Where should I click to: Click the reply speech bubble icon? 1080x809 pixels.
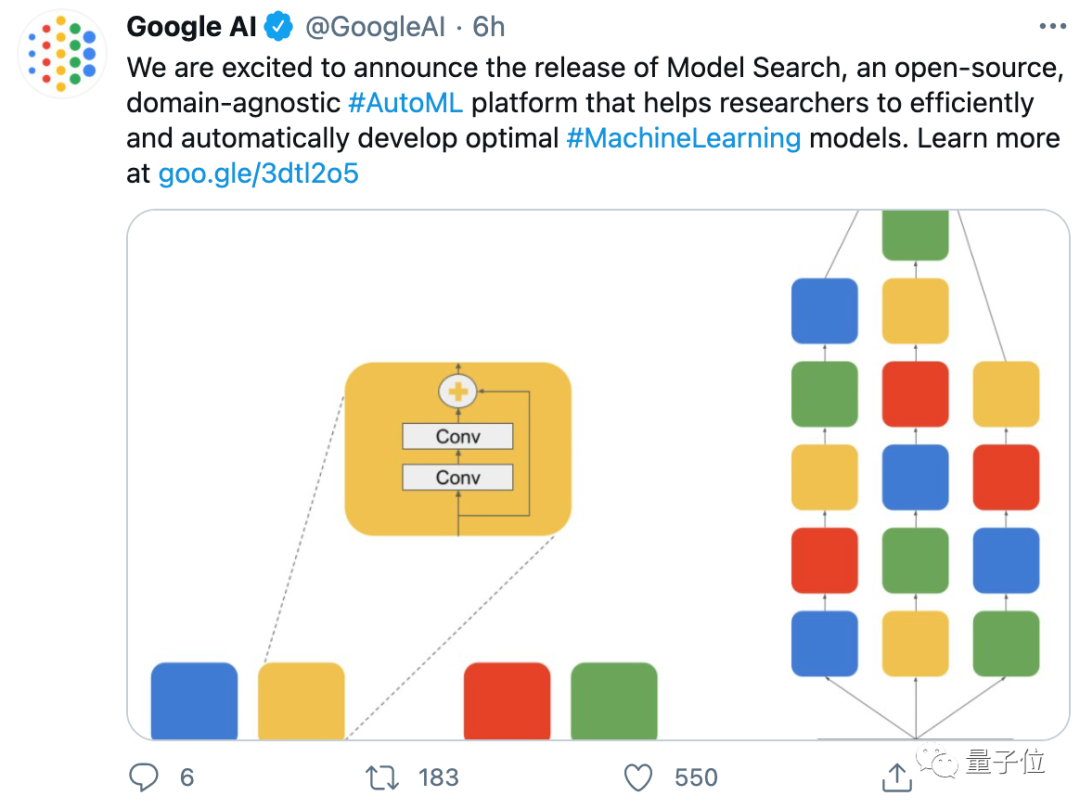pyautogui.click(x=146, y=777)
